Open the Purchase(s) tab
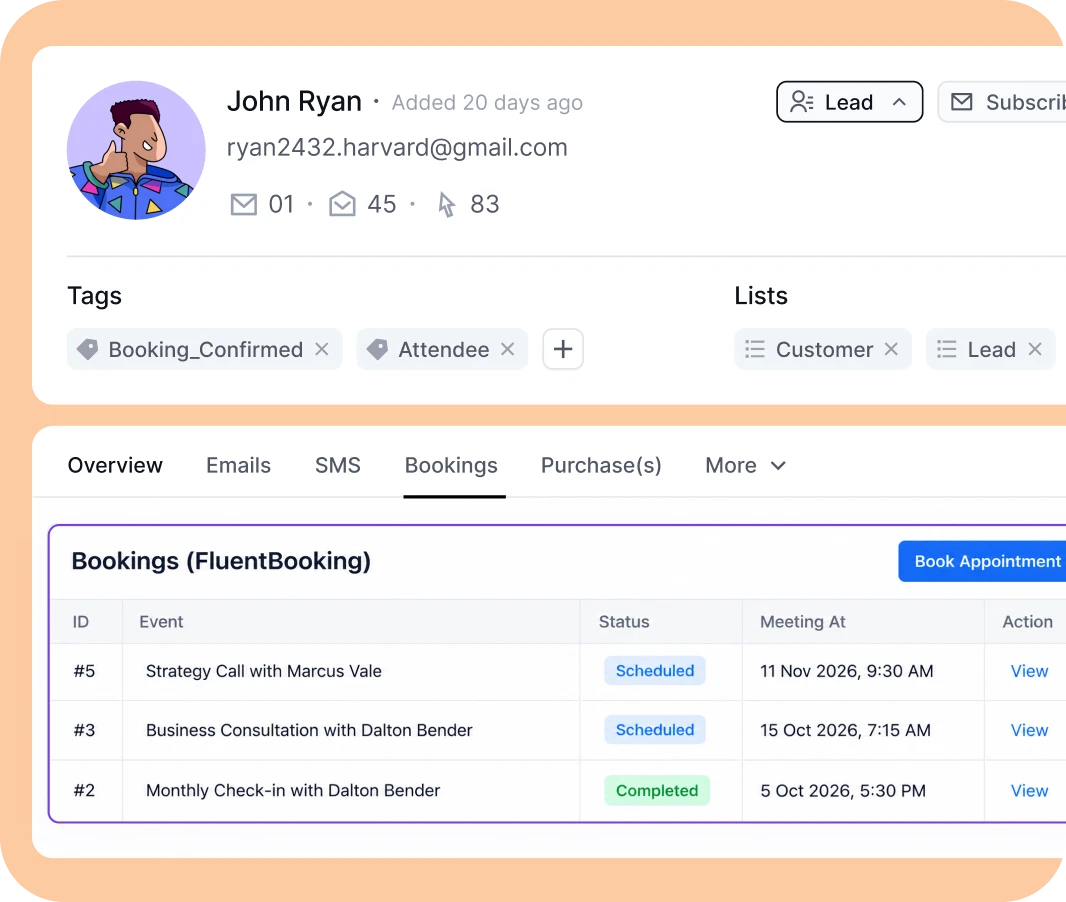The image size is (1066, 902). [x=601, y=465]
